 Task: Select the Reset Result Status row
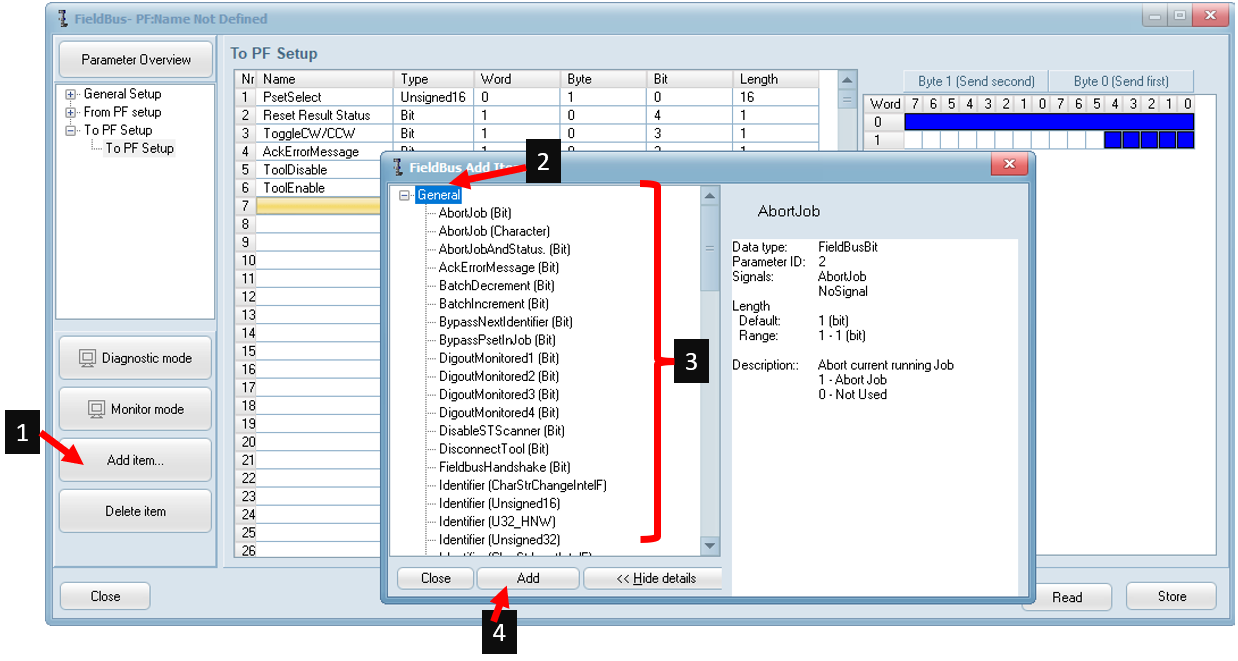point(526,115)
